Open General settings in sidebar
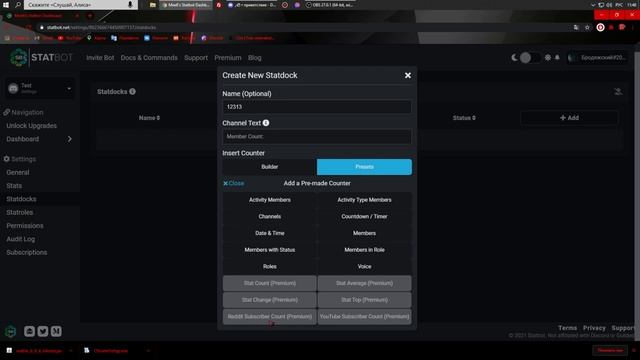This screenshot has width=640, height=360. pyautogui.click(x=18, y=173)
